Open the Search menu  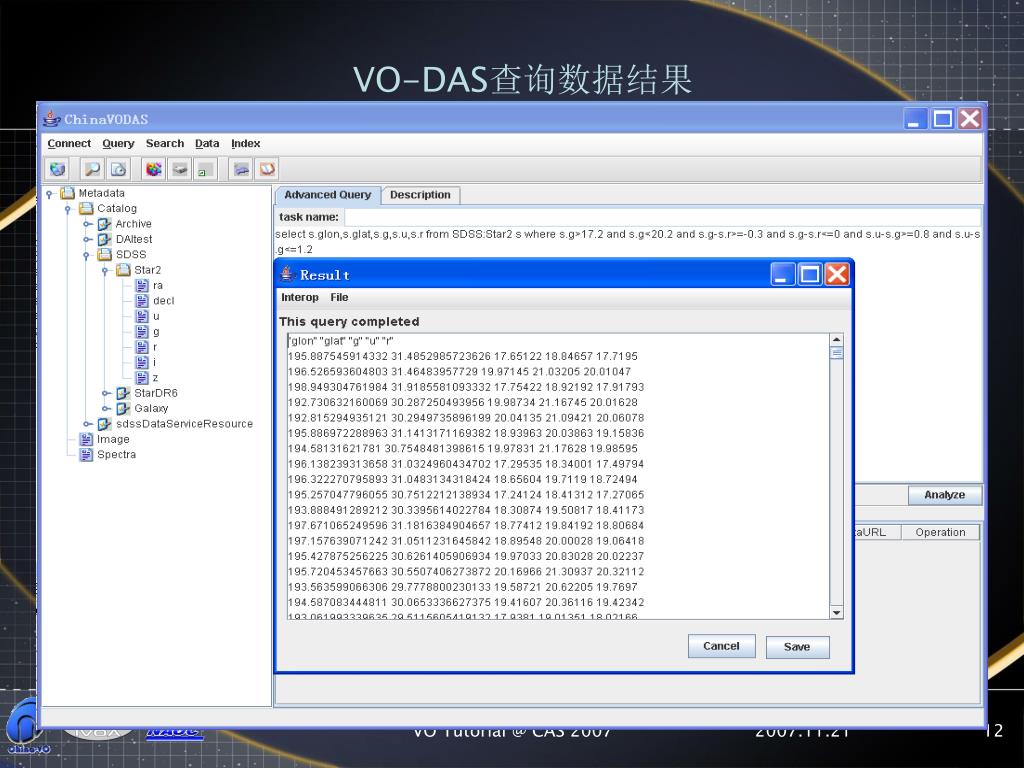pyautogui.click(x=165, y=144)
